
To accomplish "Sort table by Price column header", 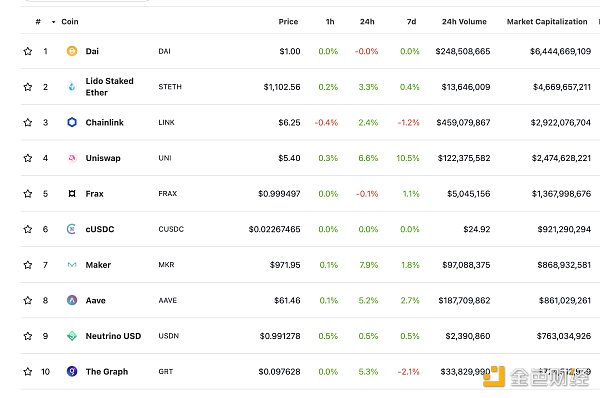I will click(x=288, y=22).
